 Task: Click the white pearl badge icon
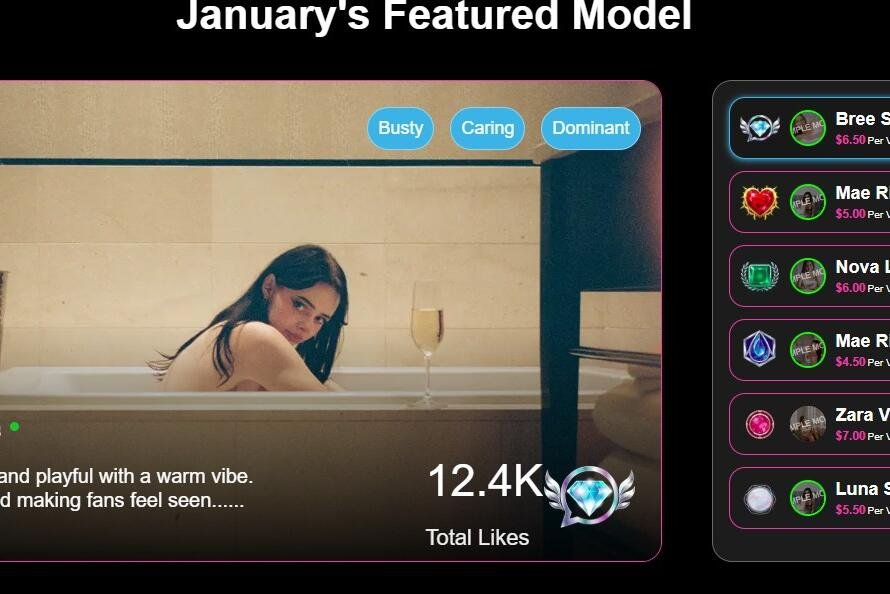[x=759, y=498]
